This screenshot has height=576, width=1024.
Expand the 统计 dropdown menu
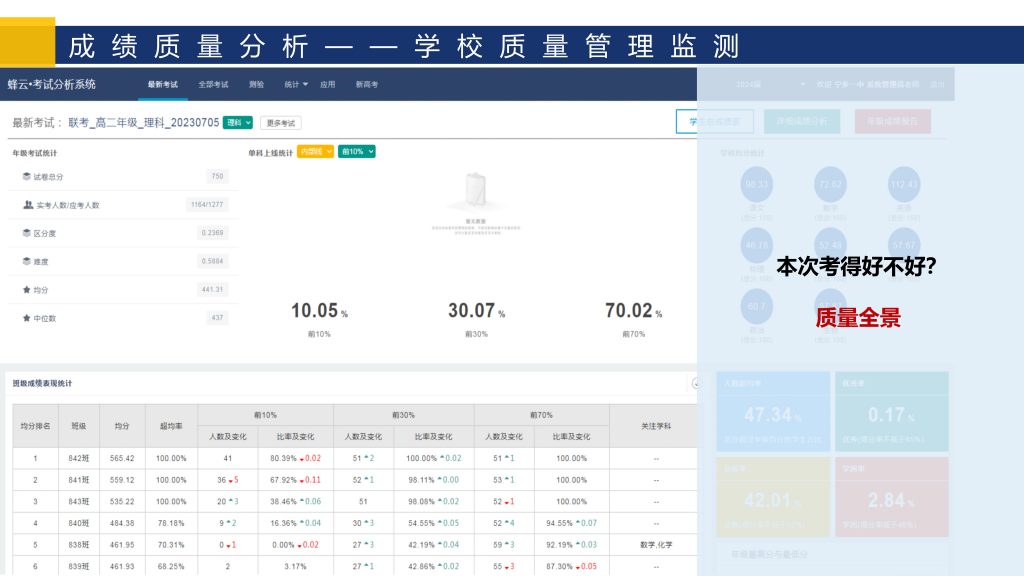pyautogui.click(x=296, y=85)
